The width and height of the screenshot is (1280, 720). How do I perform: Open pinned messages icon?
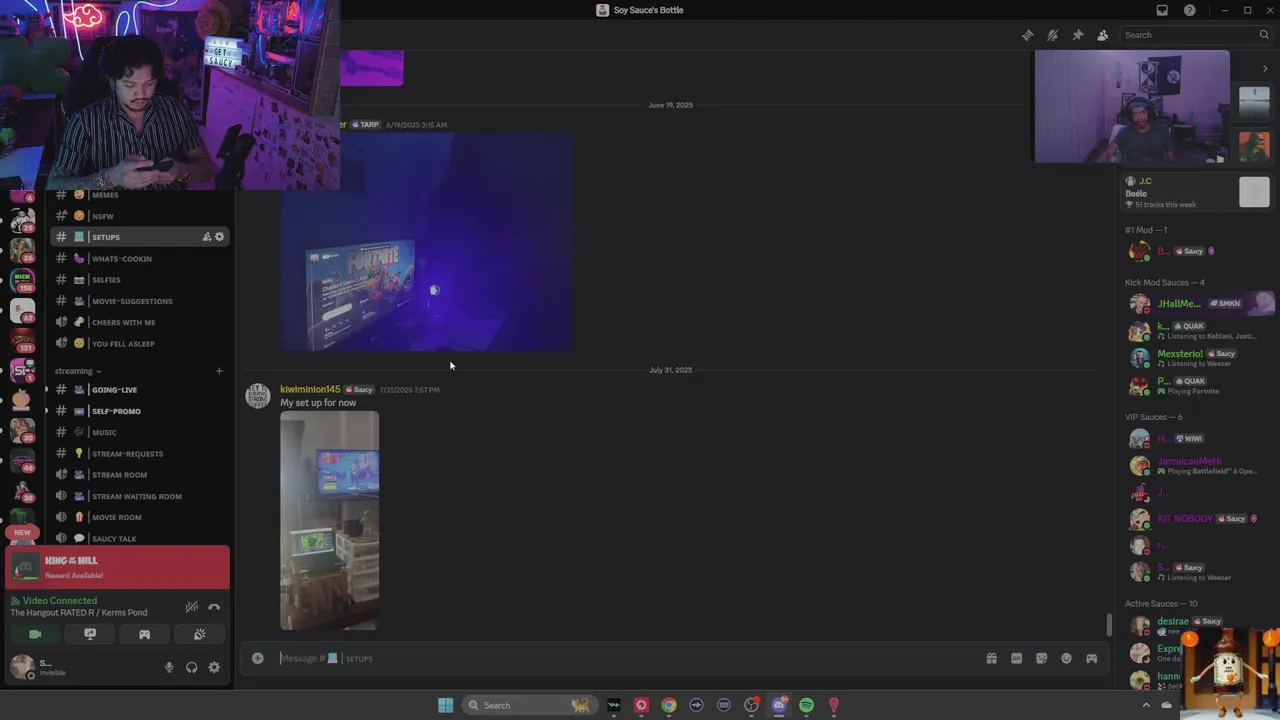[x=1077, y=35]
